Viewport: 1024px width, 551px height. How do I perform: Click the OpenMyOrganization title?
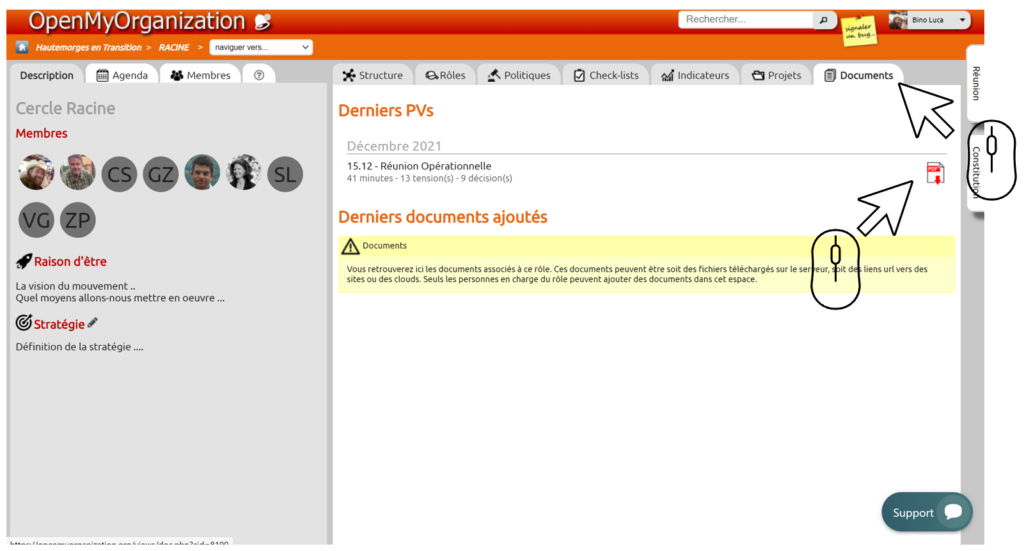click(x=137, y=21)
